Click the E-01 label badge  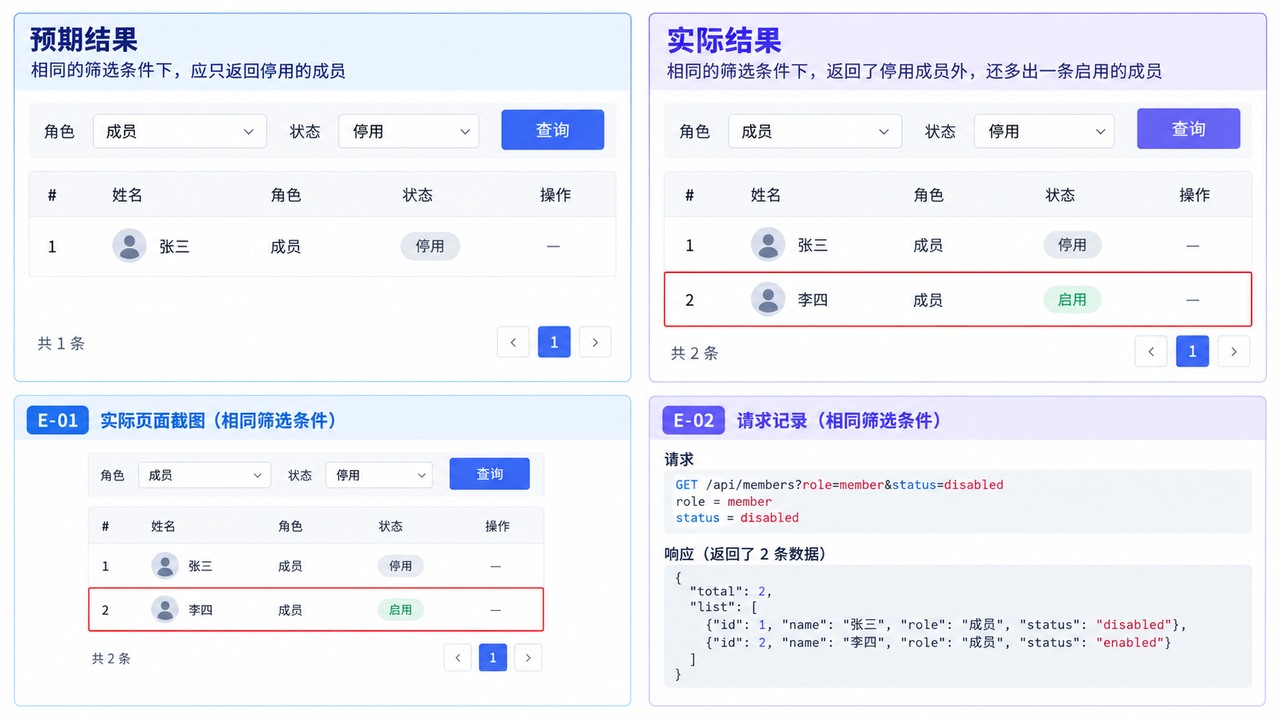tap(58, 421)
